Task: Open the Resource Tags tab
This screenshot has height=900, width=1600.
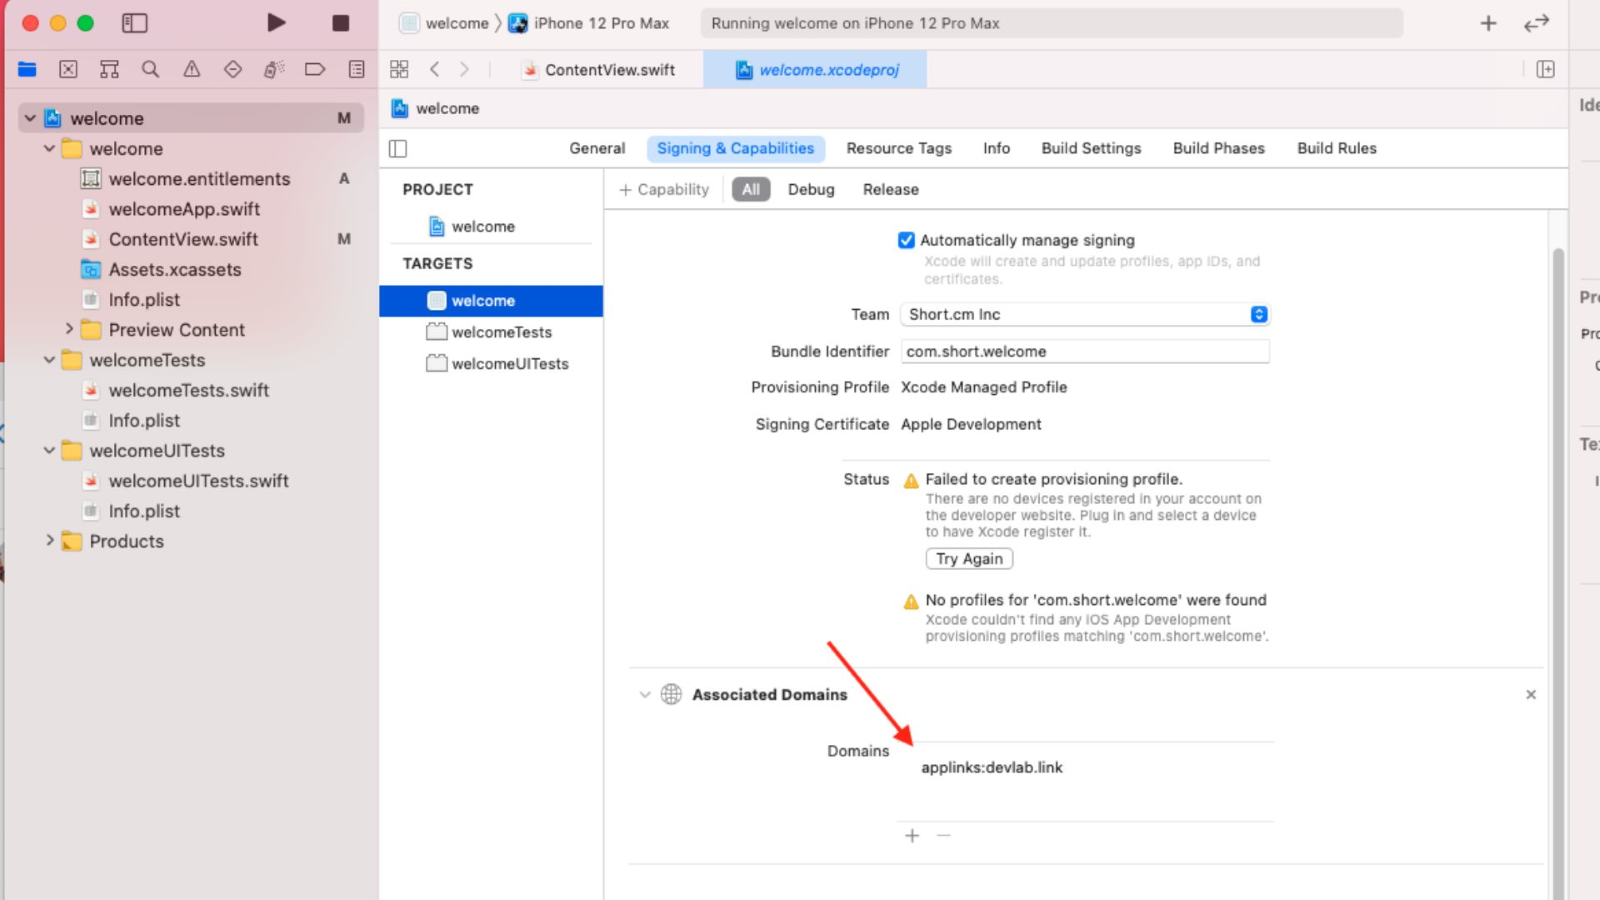Action: tap(899, 148)
